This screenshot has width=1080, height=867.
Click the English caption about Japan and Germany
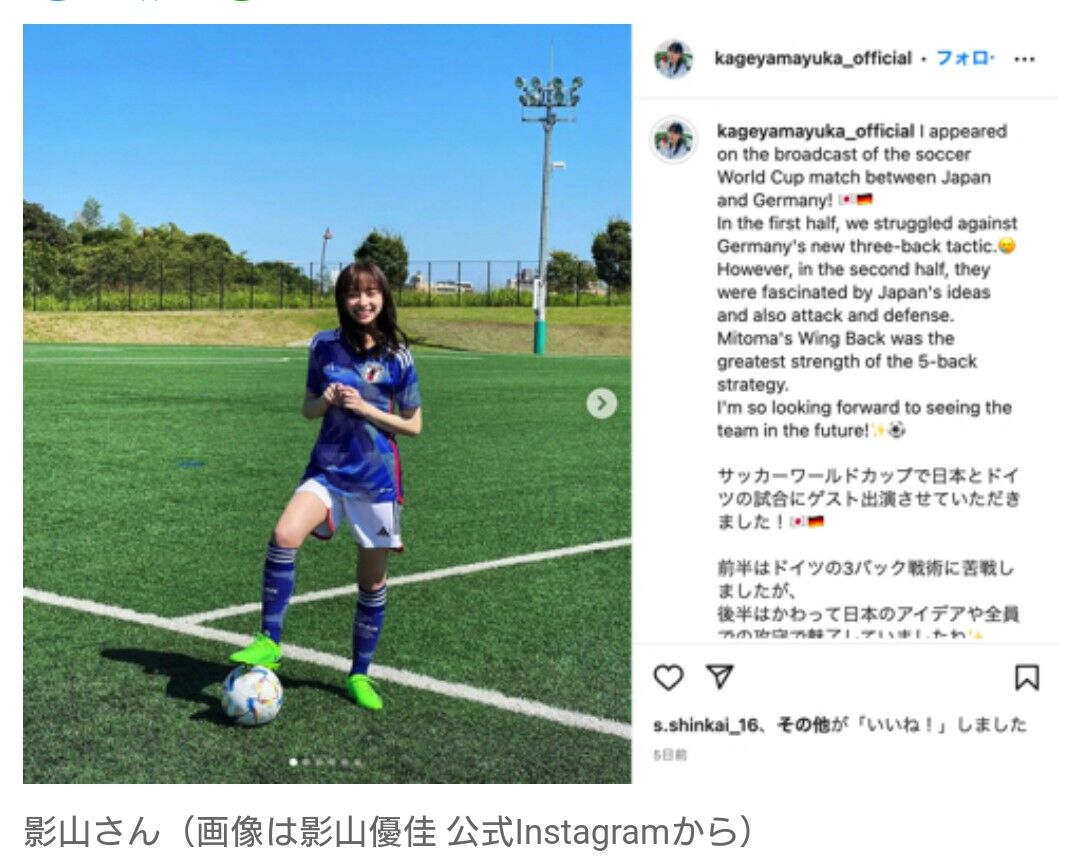pos(866,281)
